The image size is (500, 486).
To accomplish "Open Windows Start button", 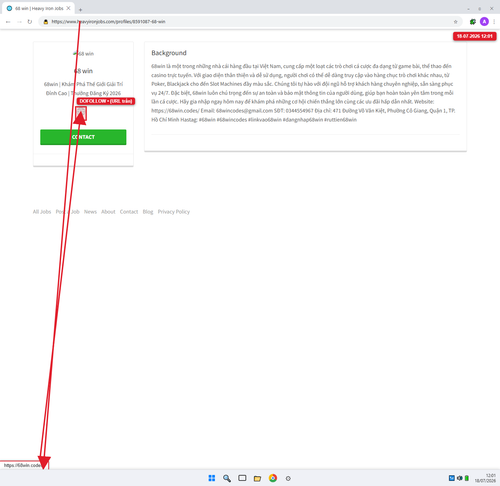I will pos(212,478).
